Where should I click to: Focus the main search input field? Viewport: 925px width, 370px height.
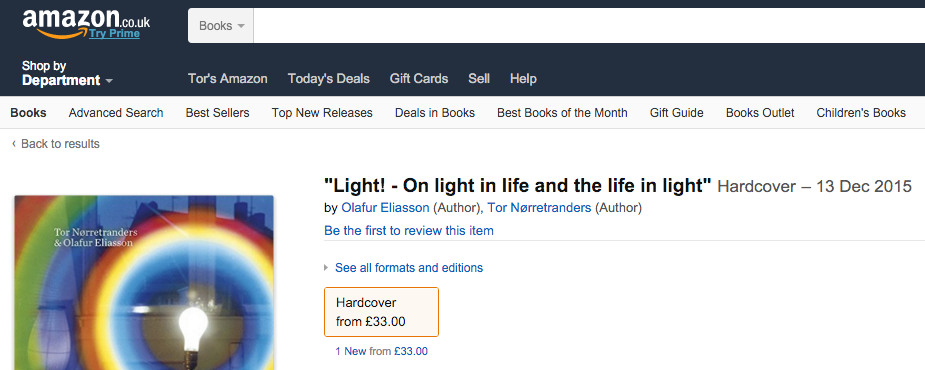589,25
